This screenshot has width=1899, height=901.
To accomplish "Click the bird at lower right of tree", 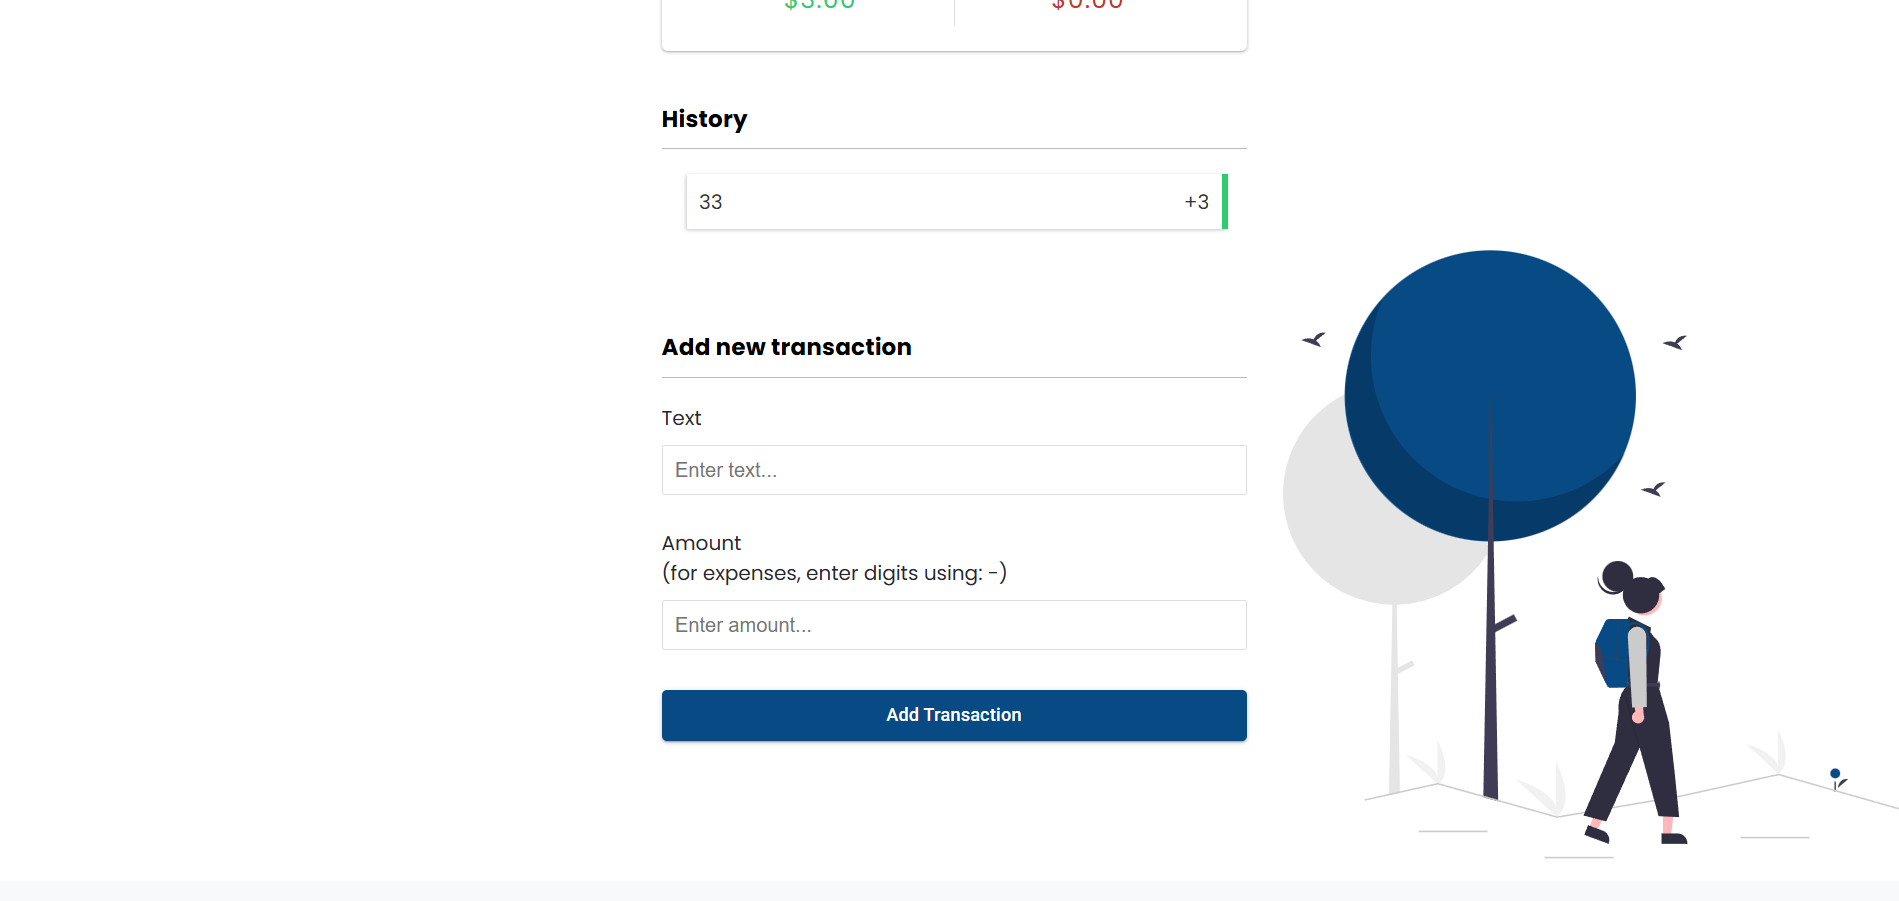I will click(1653, 489).
